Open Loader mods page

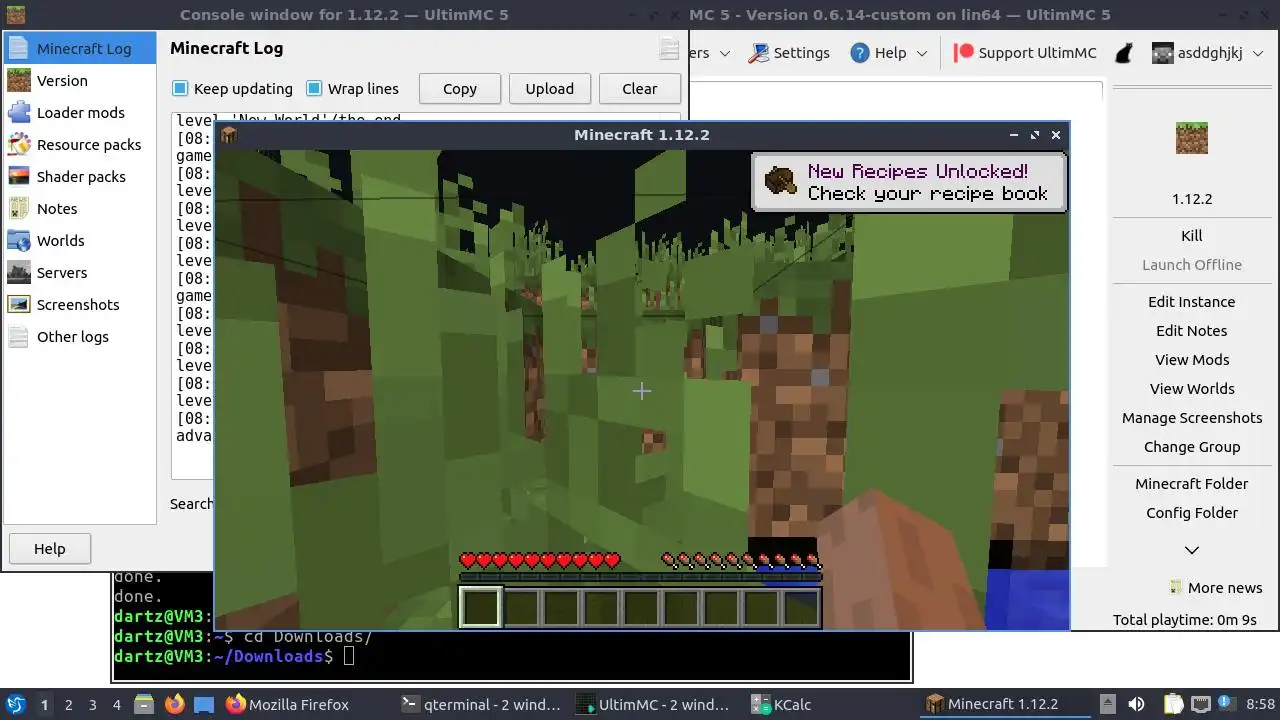tap(80, 113)
